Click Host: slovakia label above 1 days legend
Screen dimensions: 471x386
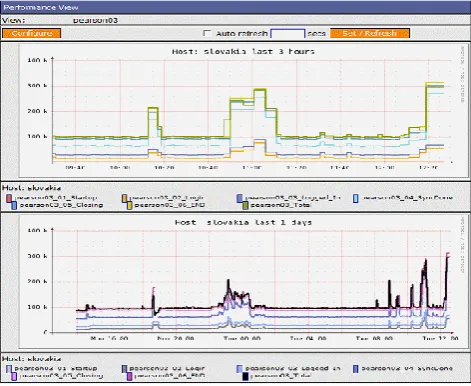pos(32,359)
